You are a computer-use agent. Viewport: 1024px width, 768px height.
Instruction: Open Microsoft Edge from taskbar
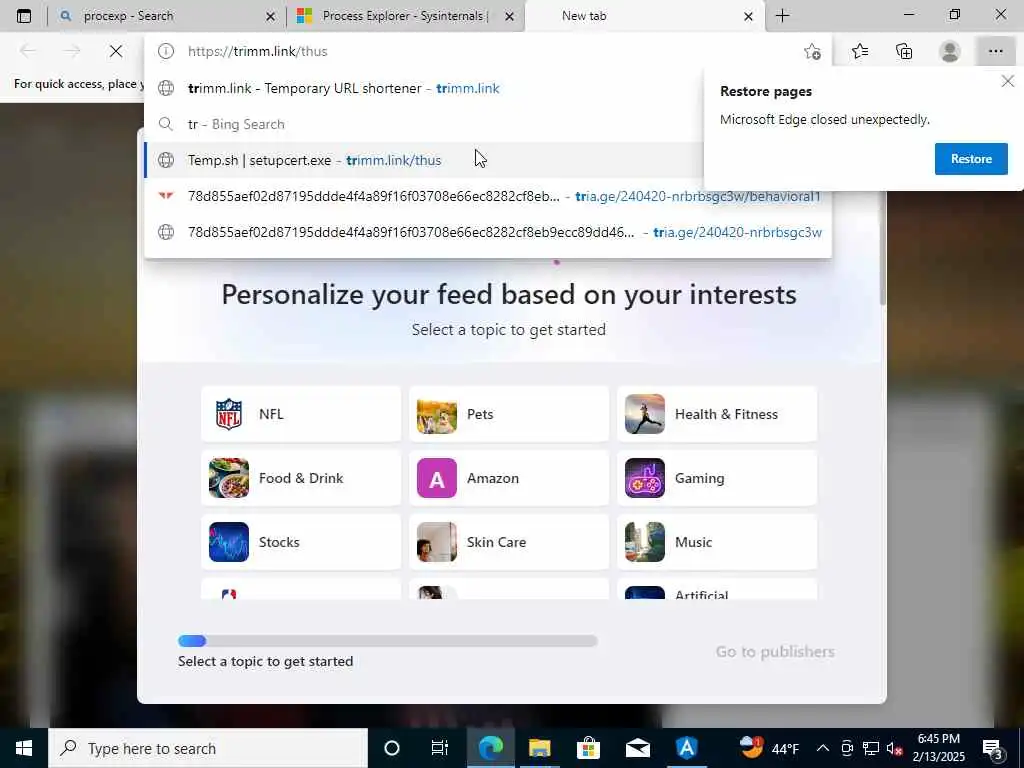[490, 748]
